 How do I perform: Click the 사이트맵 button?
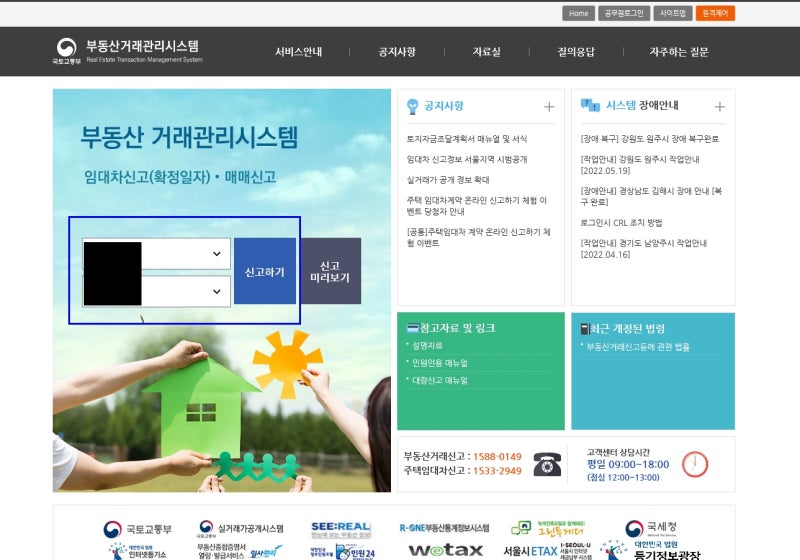pos(672,13)
